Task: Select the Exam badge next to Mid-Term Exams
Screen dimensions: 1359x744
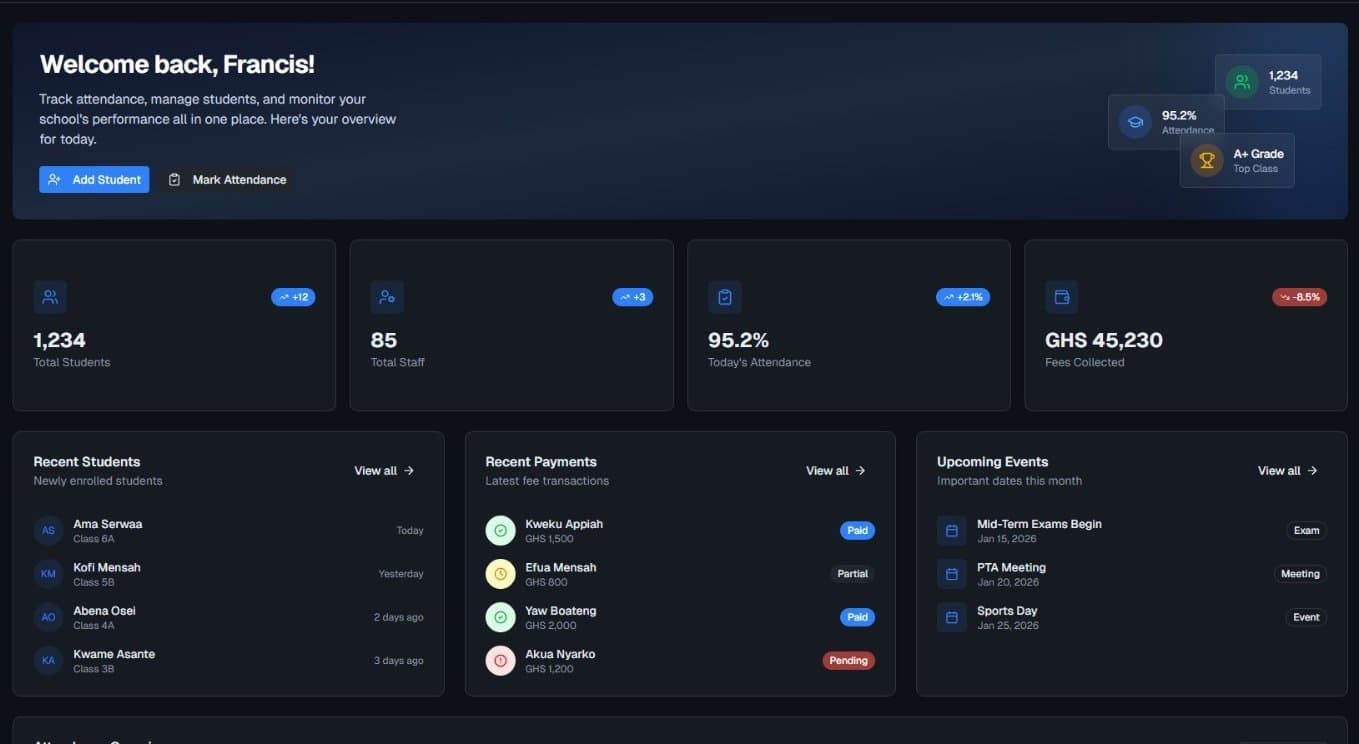Action: click(1305, 530)
